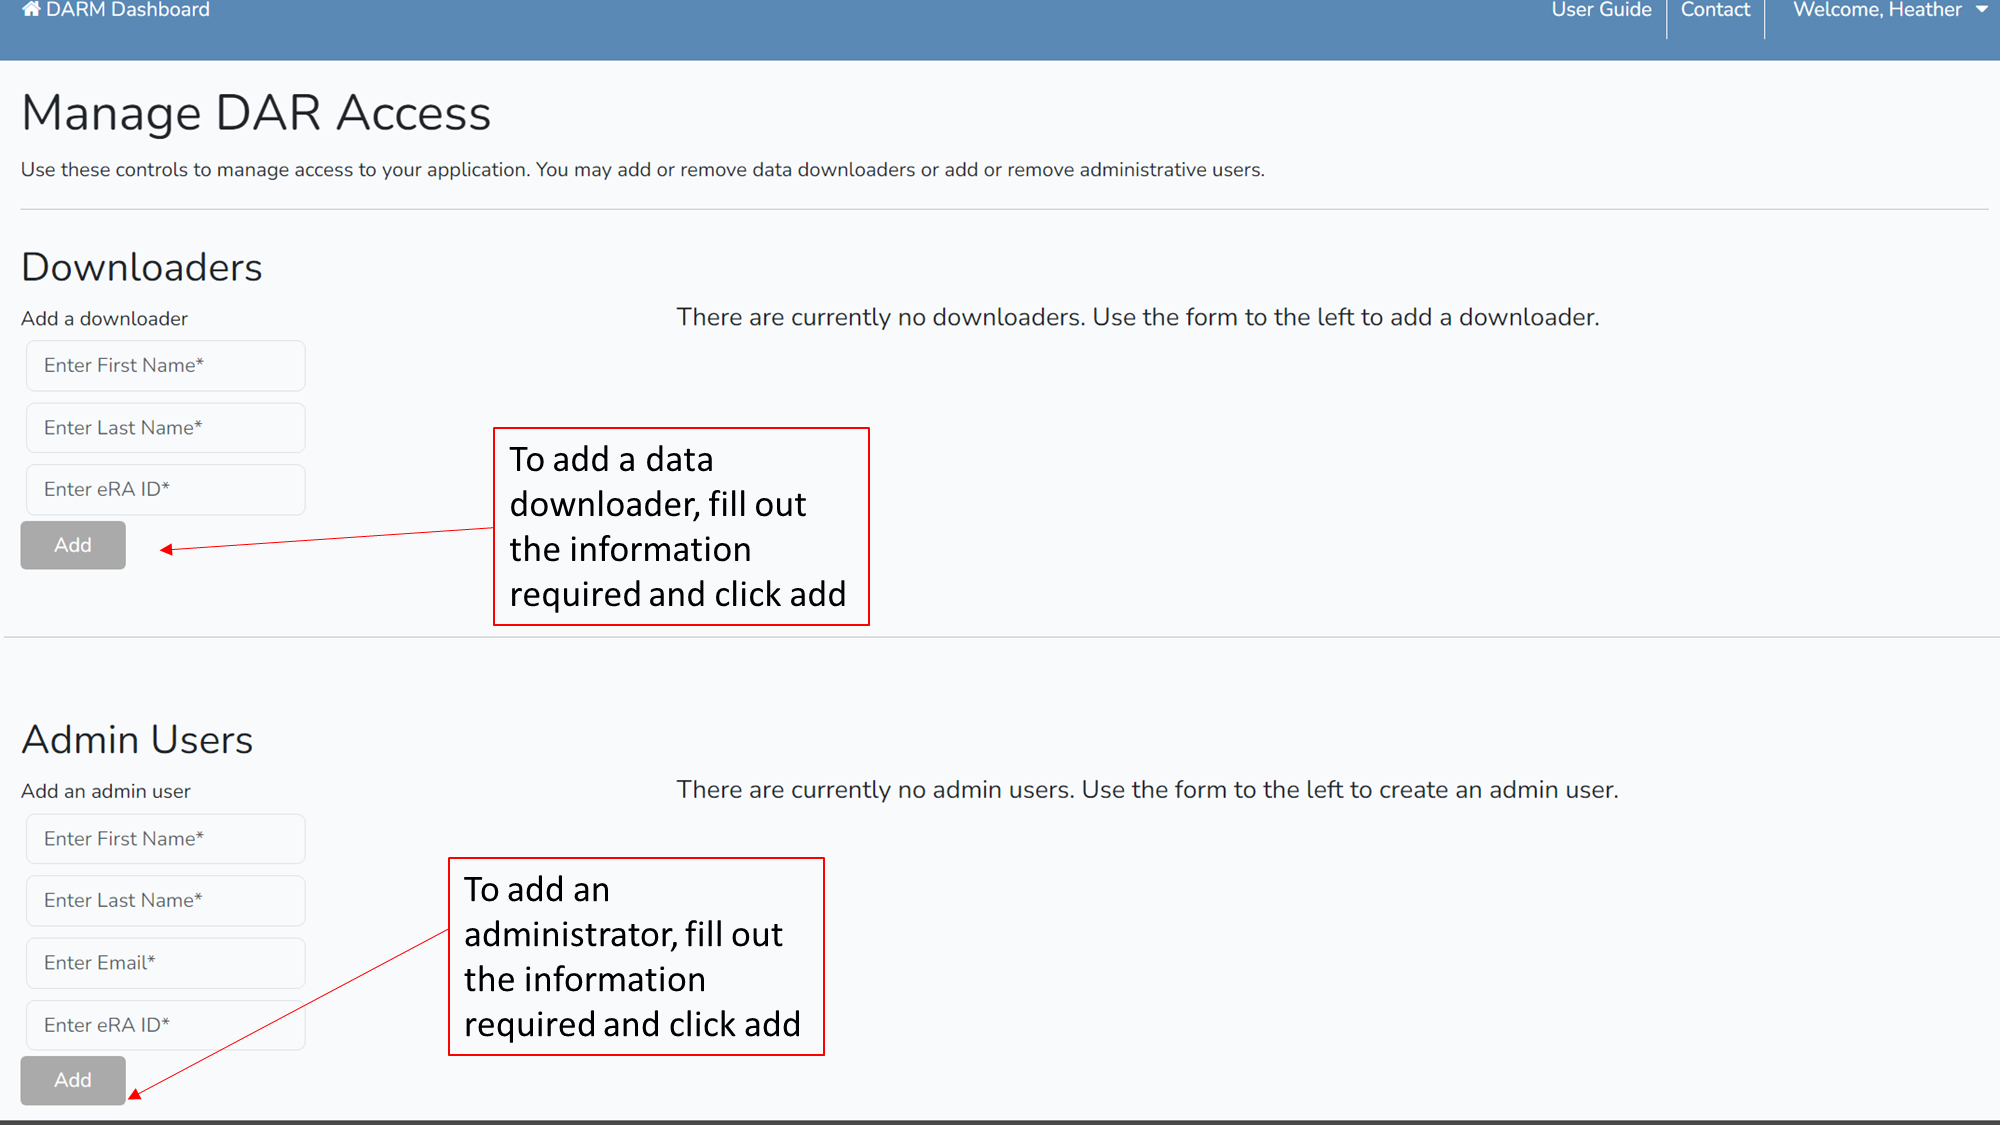Focus the admin Enter Email field
The height and width of the screenshot is (1125, 2000).
(165, 963)
